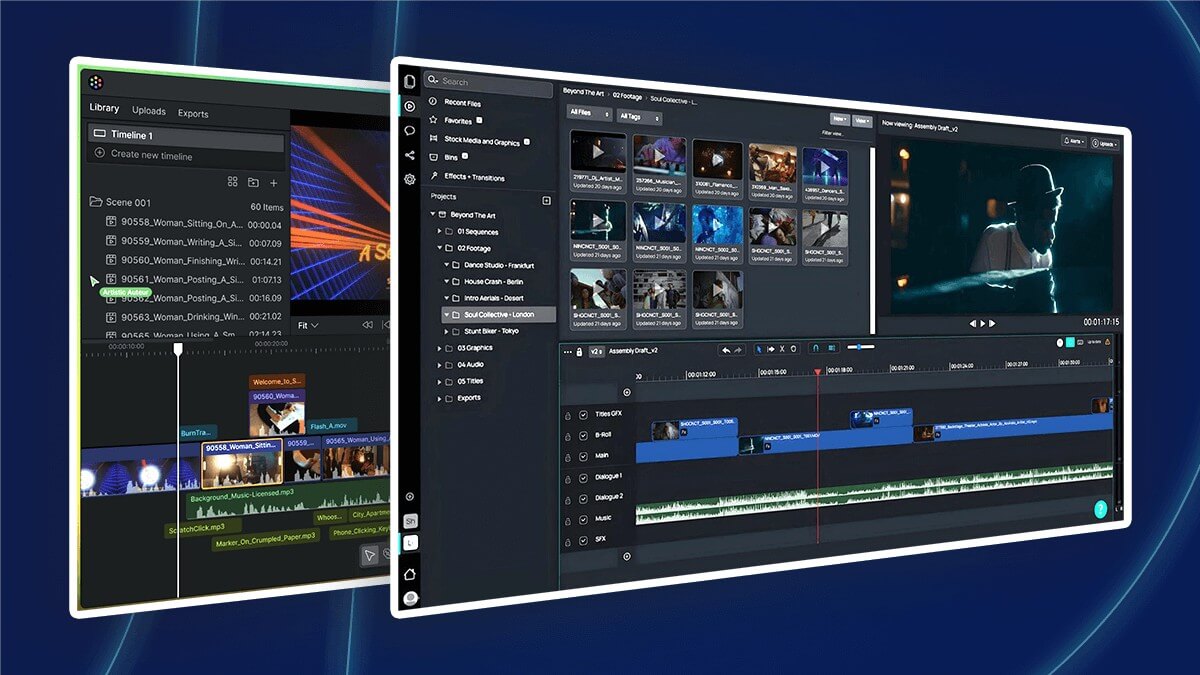1200x675 pixels.
Task: Toggle the lock on the Titles GFX track
Action: (x=568, y=414)
